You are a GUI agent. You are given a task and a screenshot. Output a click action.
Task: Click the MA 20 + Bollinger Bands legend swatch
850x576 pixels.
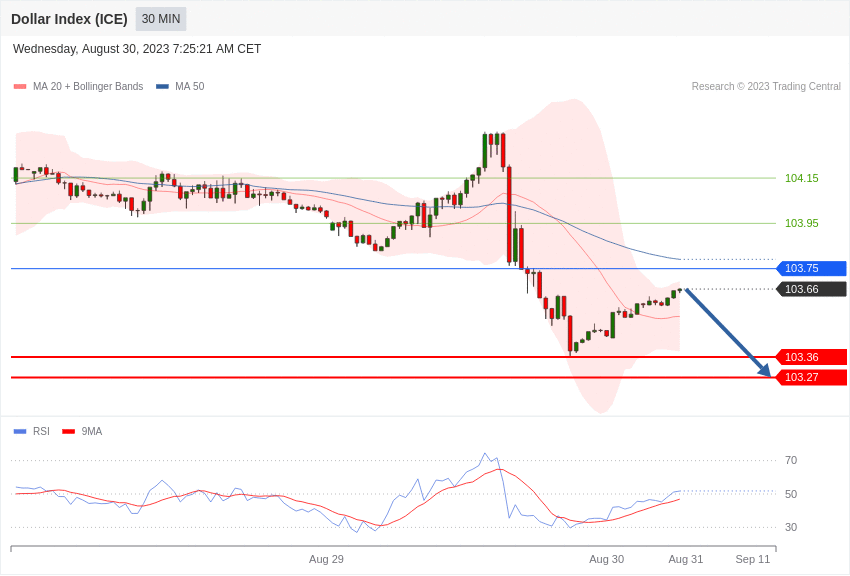pos(20,87)
